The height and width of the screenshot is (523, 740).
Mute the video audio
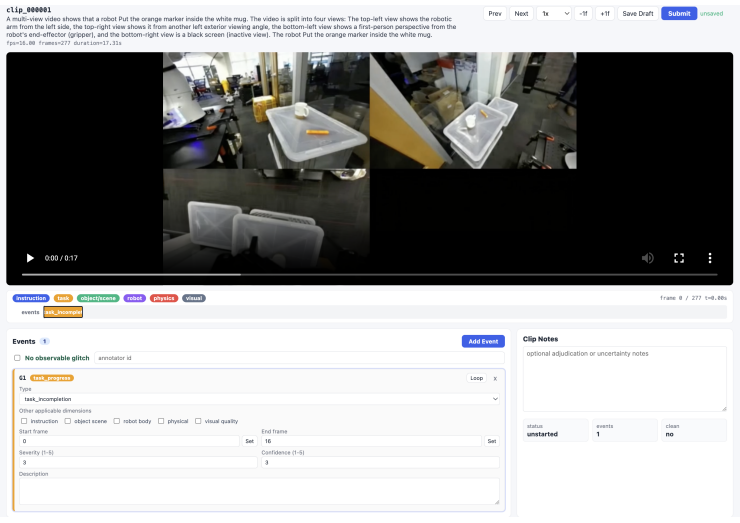click(x=648, y=258)
